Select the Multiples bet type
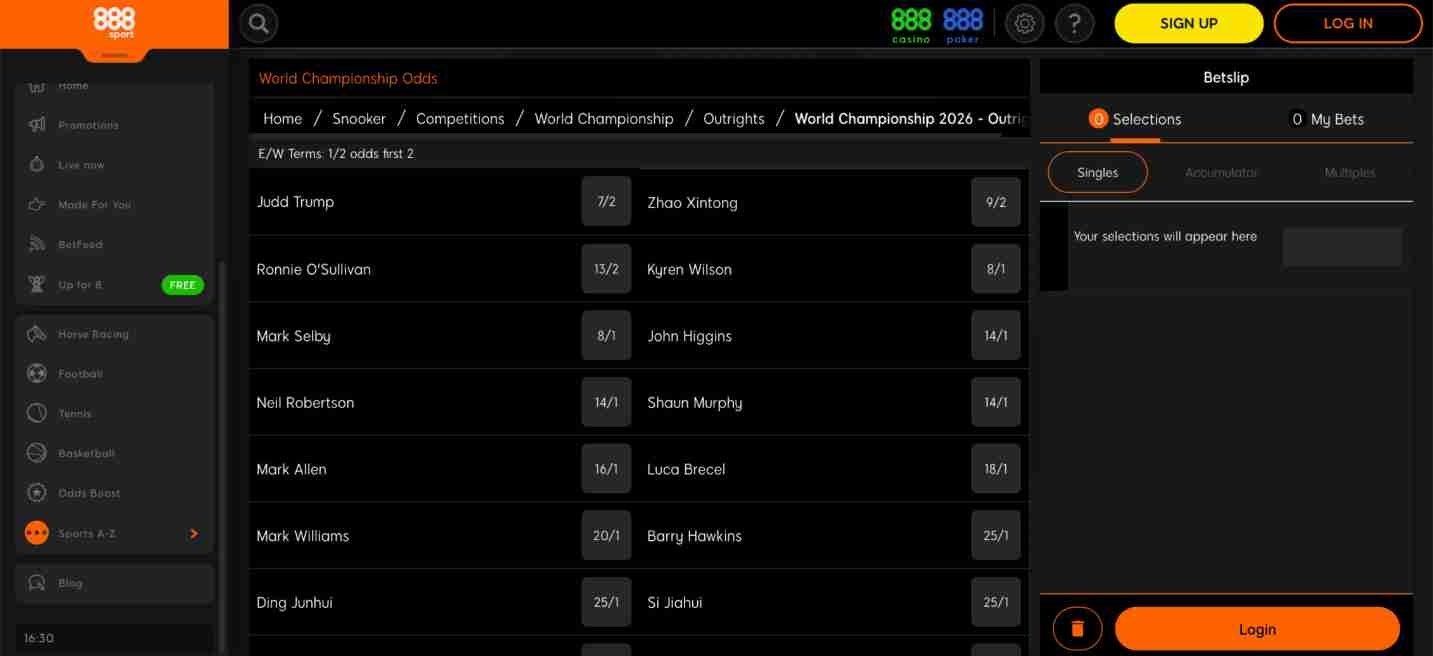 click(x=1350, y=173)
